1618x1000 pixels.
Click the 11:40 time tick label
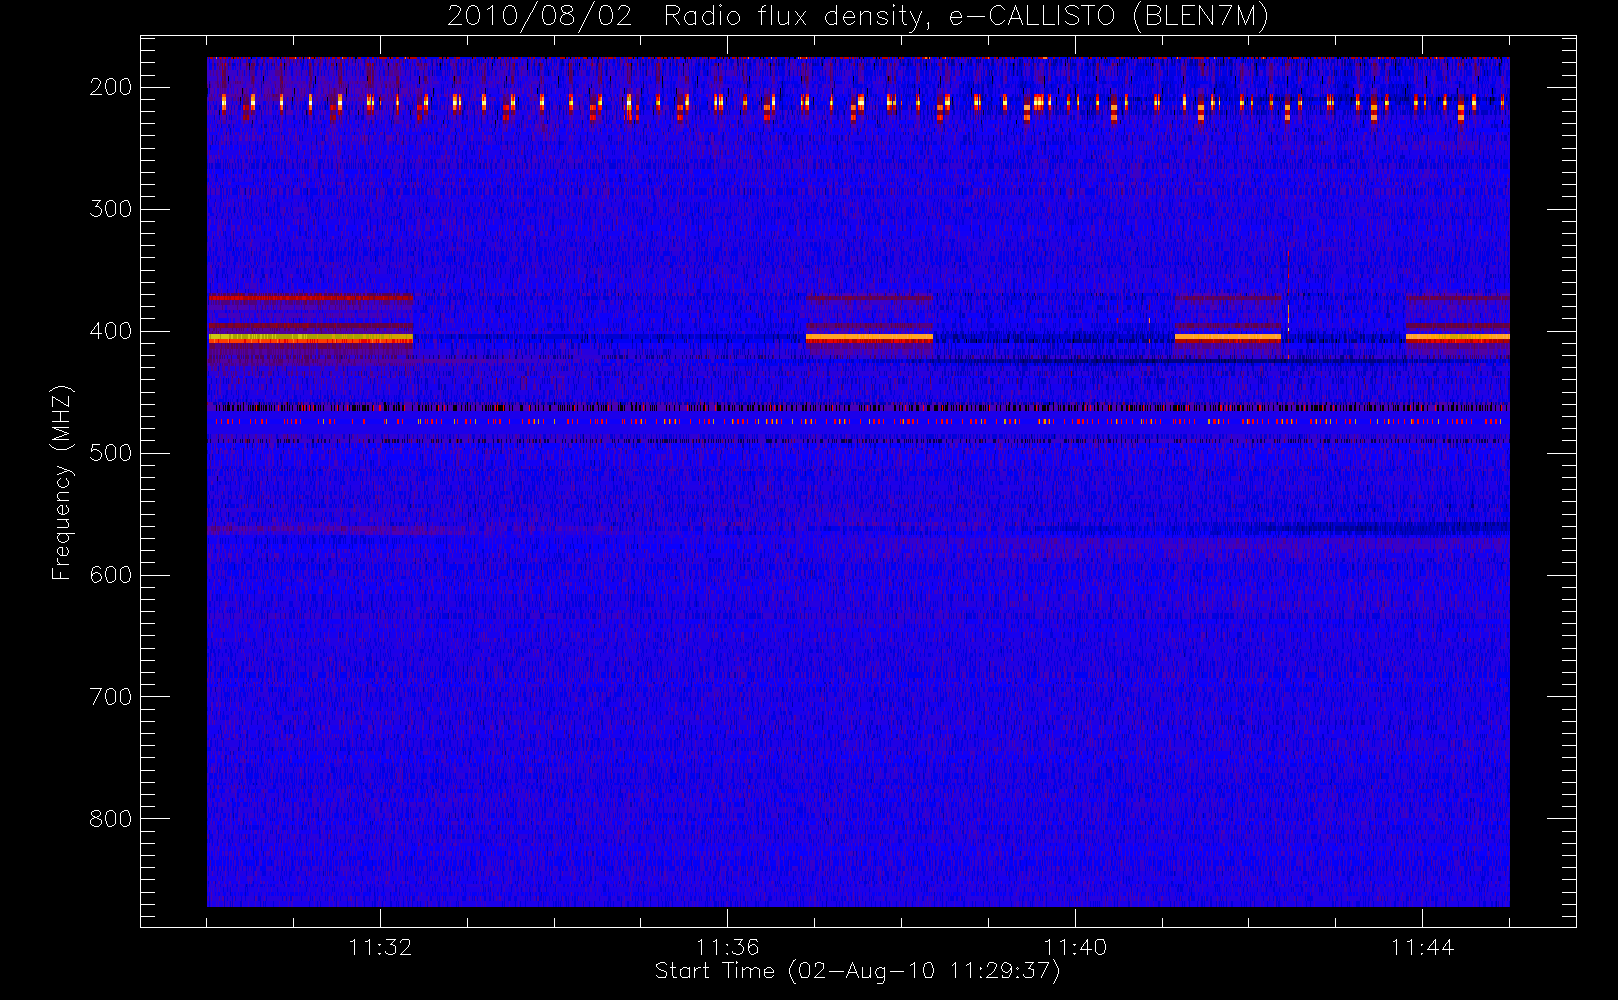pos(1075,947)
